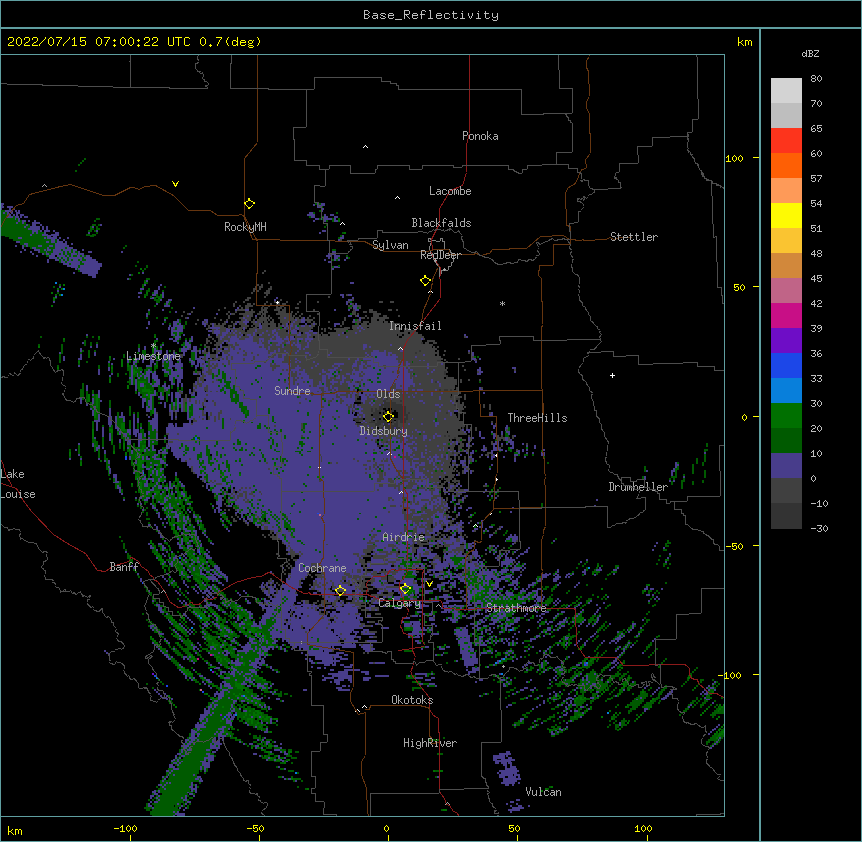Image resolution: width=862 pixels, height=842 pixels.
Task: Click the 100 tick on right axis
Action: point(734,158)
